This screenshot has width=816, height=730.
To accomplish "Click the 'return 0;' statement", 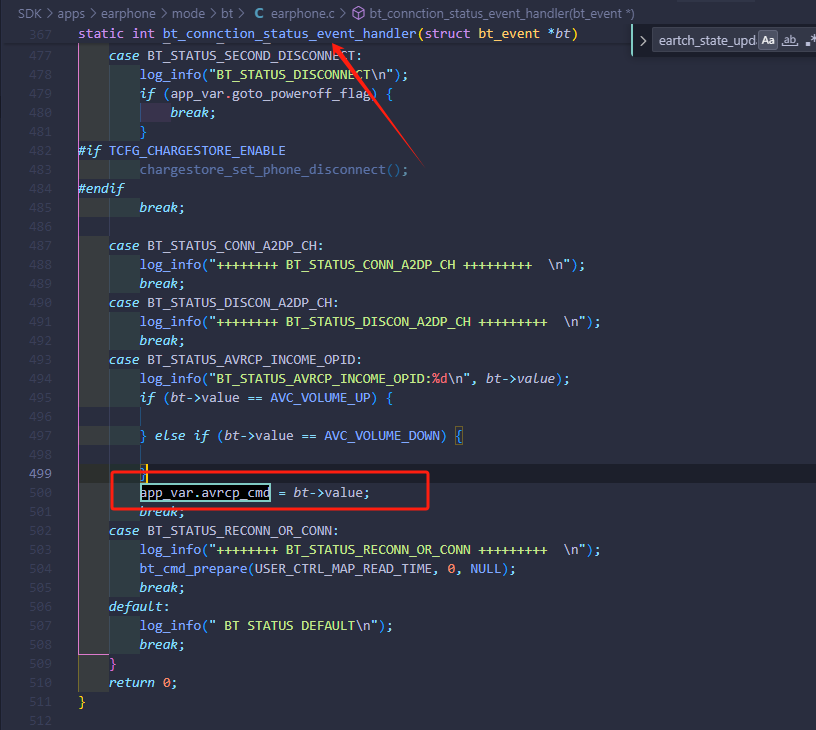I will pyautogui.click(x=143, y=683).
